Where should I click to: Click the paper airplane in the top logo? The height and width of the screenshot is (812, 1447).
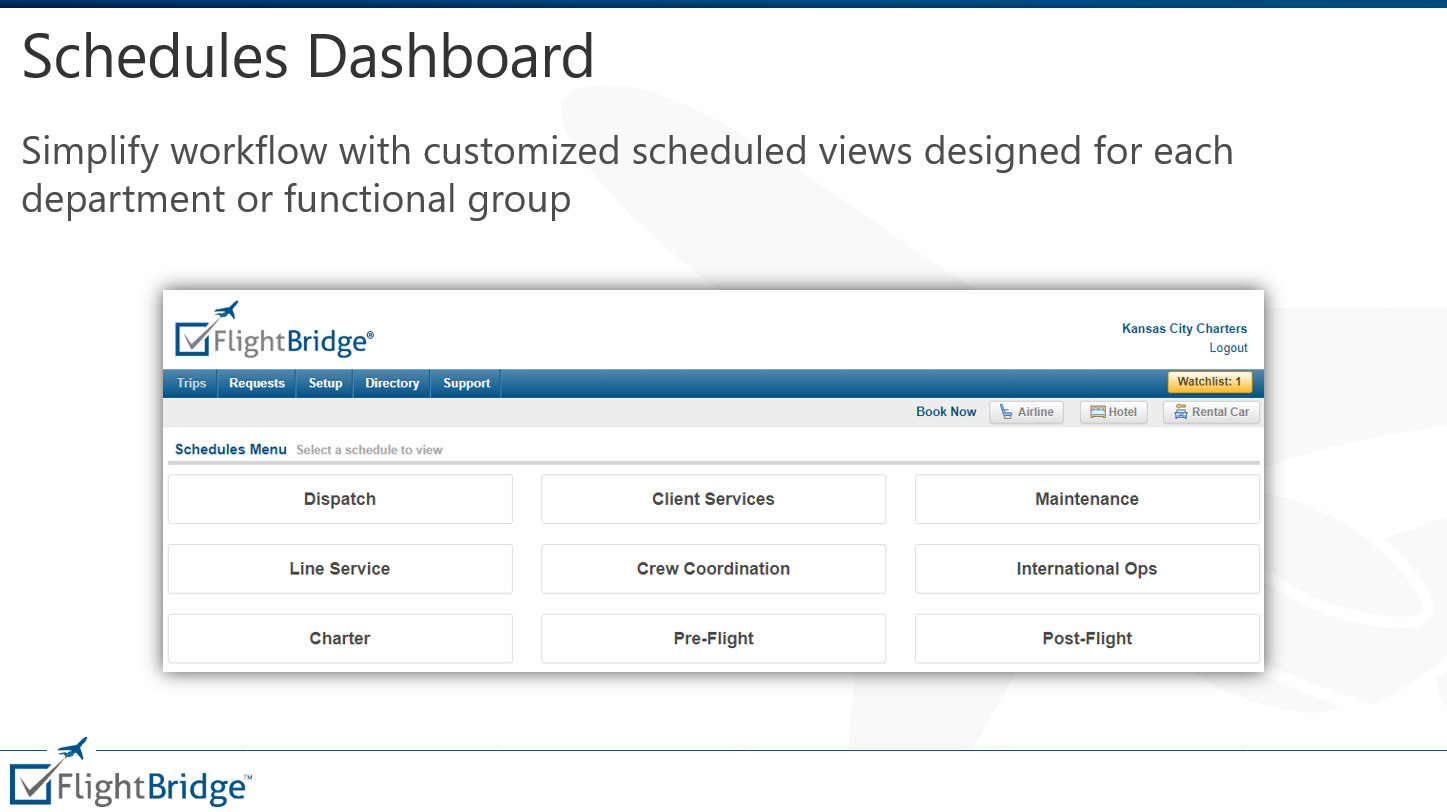tap(227, 309)
